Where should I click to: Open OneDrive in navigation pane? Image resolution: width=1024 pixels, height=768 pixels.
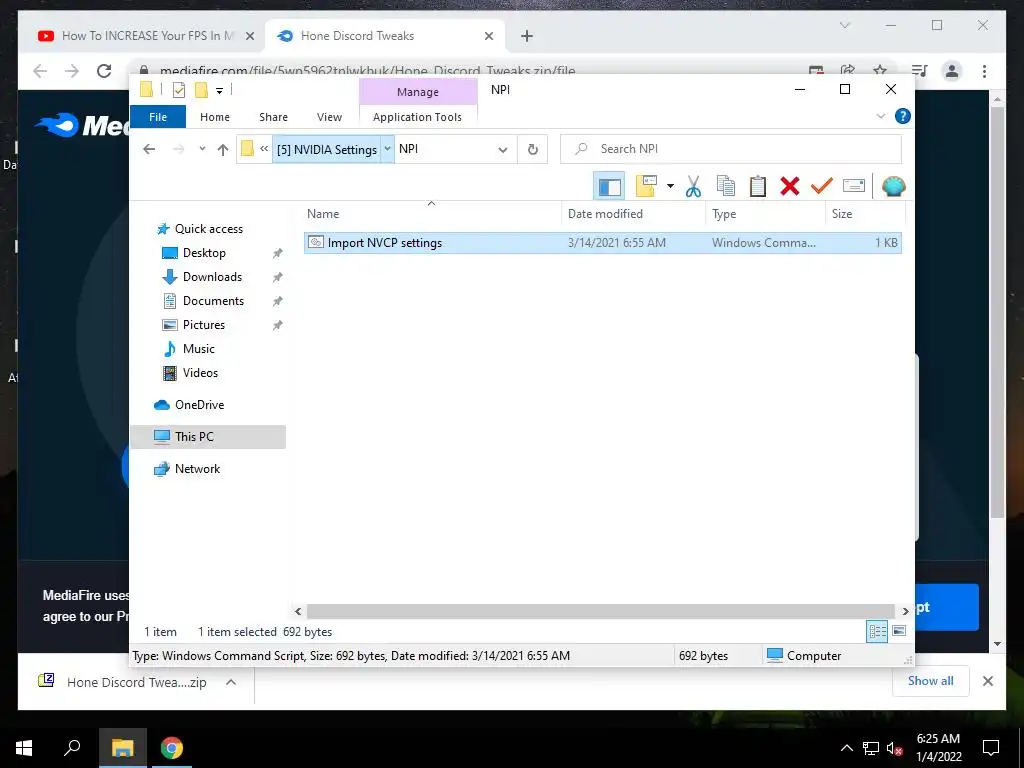[x=199, y=405]
